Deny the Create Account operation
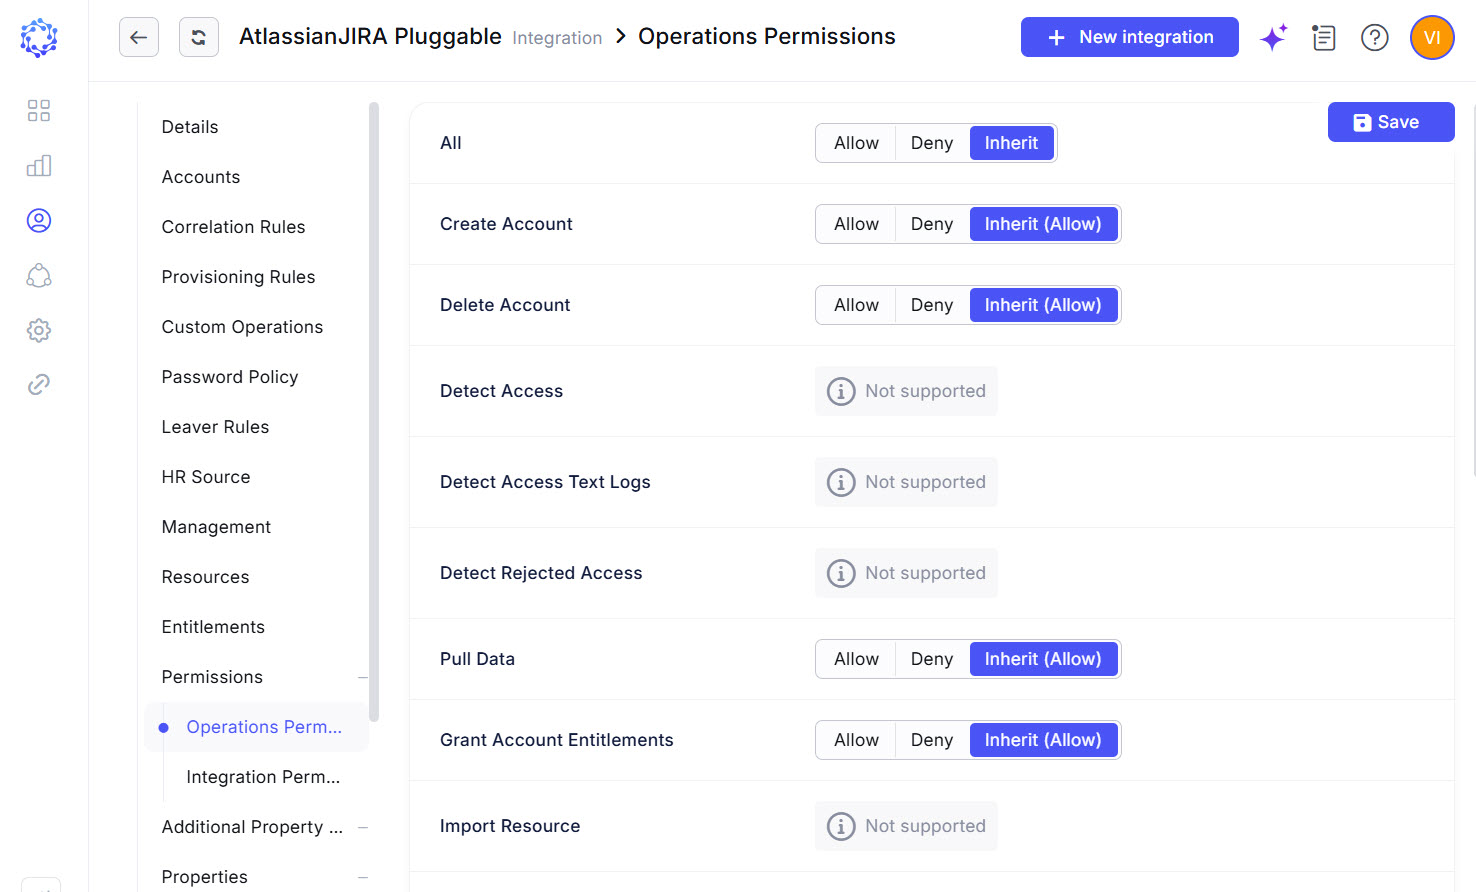The width and height of the screenshot is (1476, 892). [x=932, y=224]
